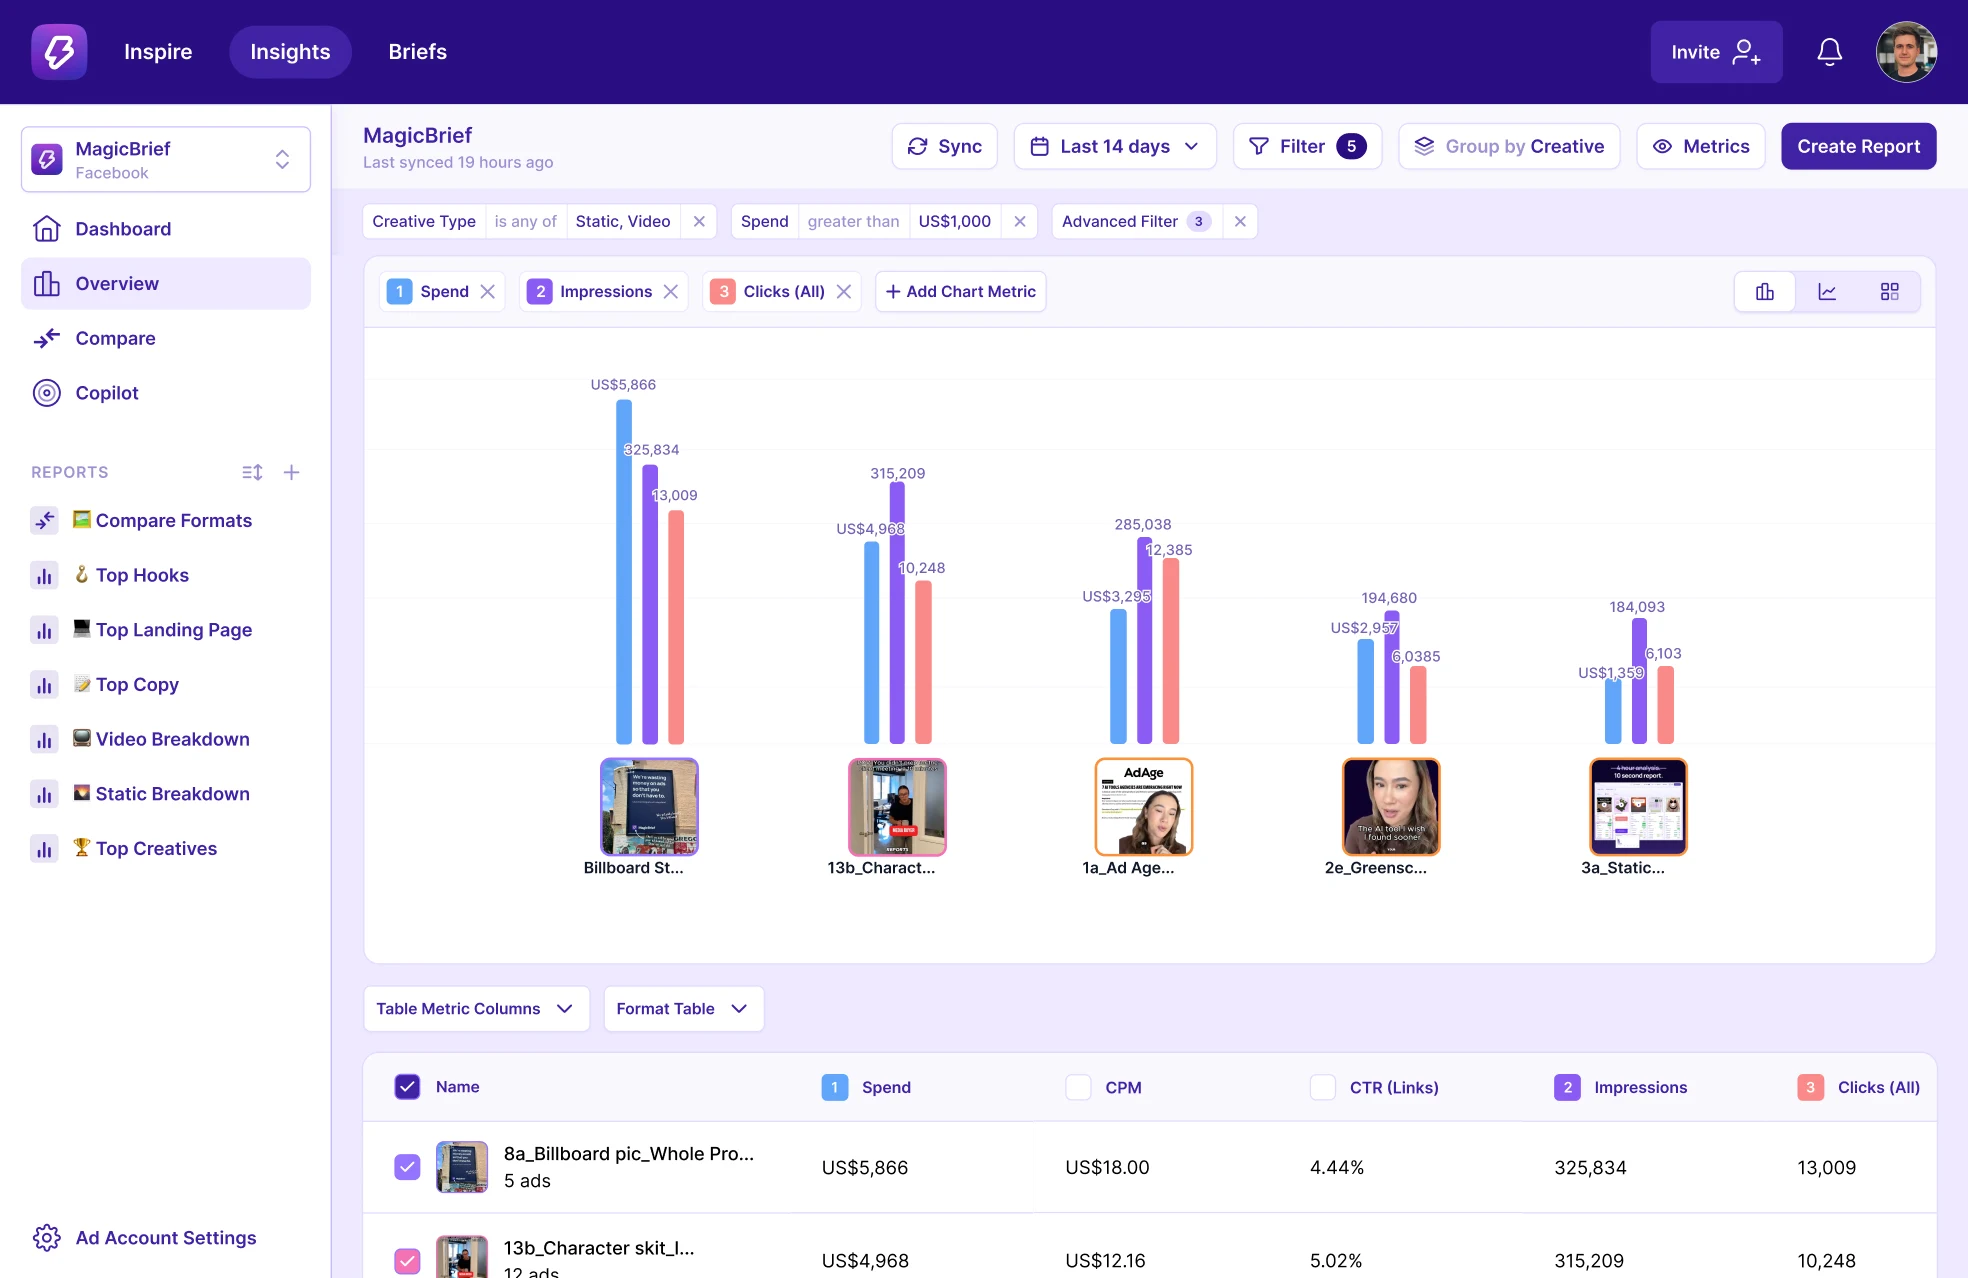Click the 1a_Ad Age creative thumbnail
Image resolution: width=1968 pixels, height=1278 pixels.
coord(1143,807)
